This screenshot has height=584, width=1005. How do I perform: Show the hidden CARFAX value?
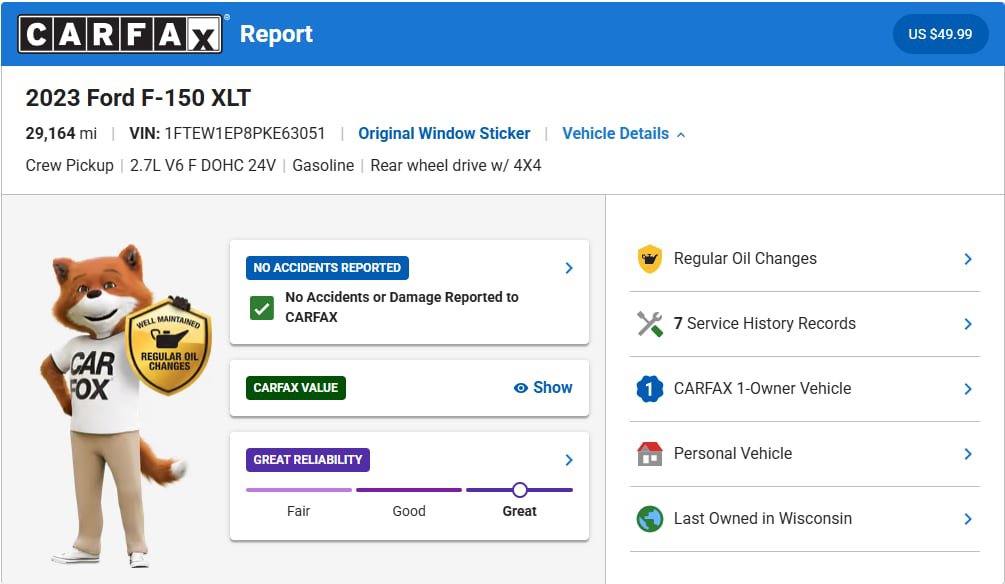pos(543,388)
